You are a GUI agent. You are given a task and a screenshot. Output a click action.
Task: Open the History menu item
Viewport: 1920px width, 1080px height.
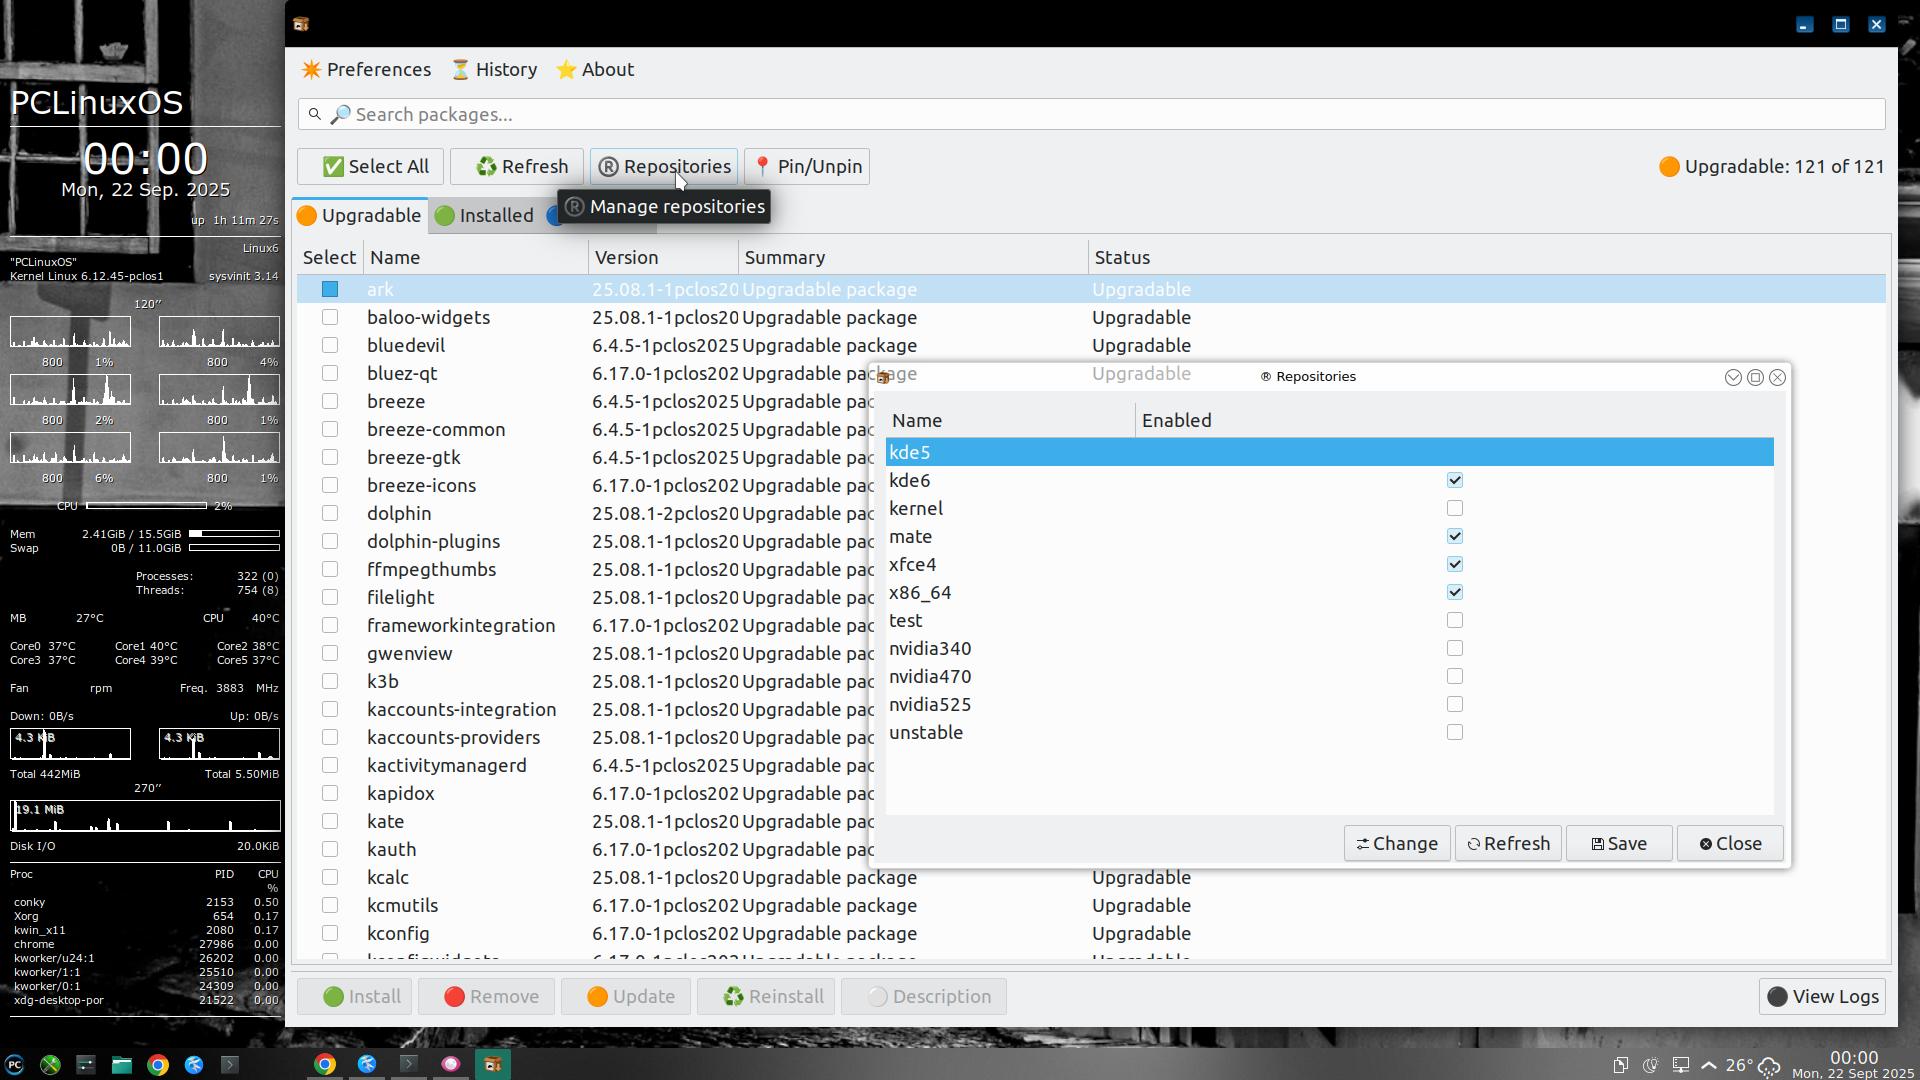[x=494, y=70]
